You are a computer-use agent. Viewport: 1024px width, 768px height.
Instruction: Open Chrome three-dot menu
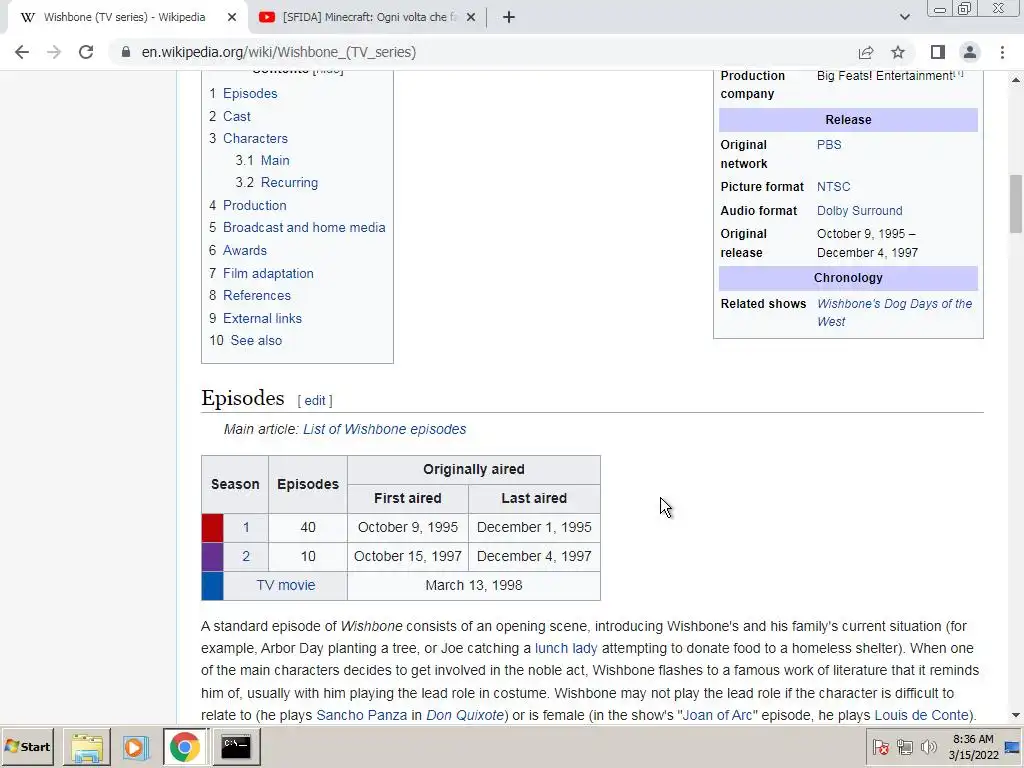pos(1002,52)
